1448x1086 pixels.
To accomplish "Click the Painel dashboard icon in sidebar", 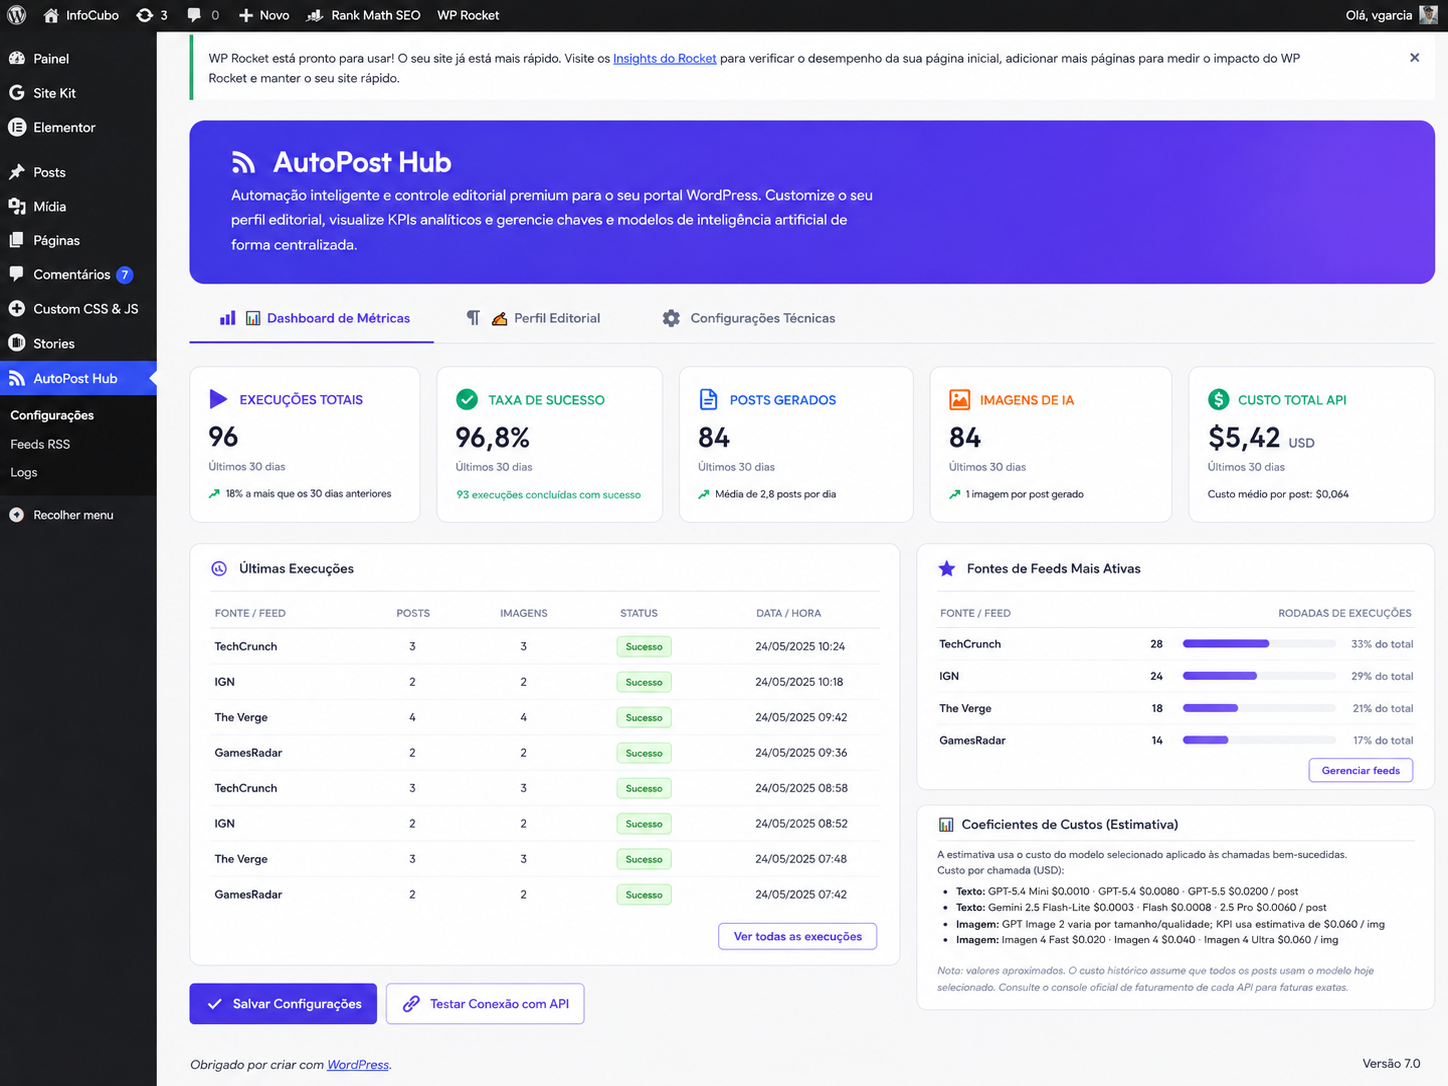I will 17,58.
